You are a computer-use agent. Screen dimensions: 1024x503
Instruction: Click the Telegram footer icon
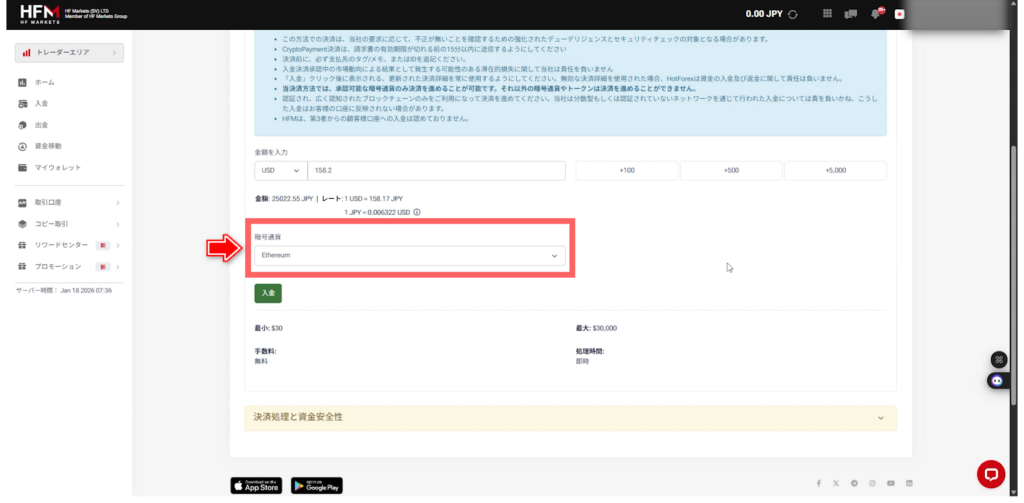854,484
